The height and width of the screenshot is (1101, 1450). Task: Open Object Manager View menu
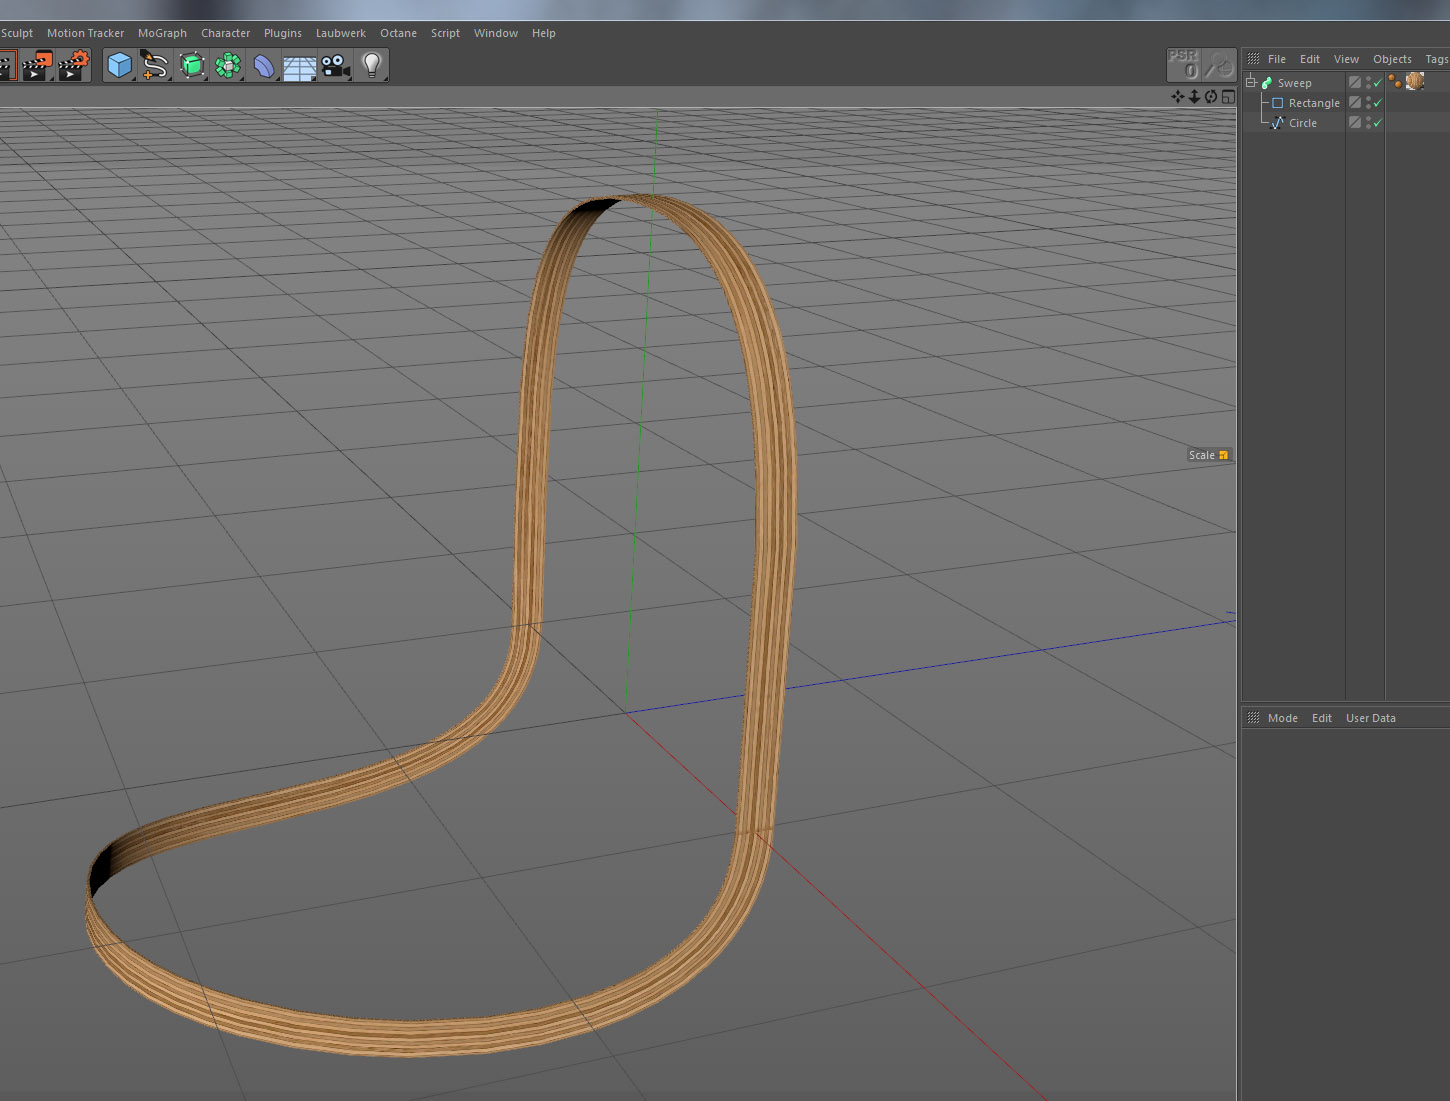click(1346, 59)
